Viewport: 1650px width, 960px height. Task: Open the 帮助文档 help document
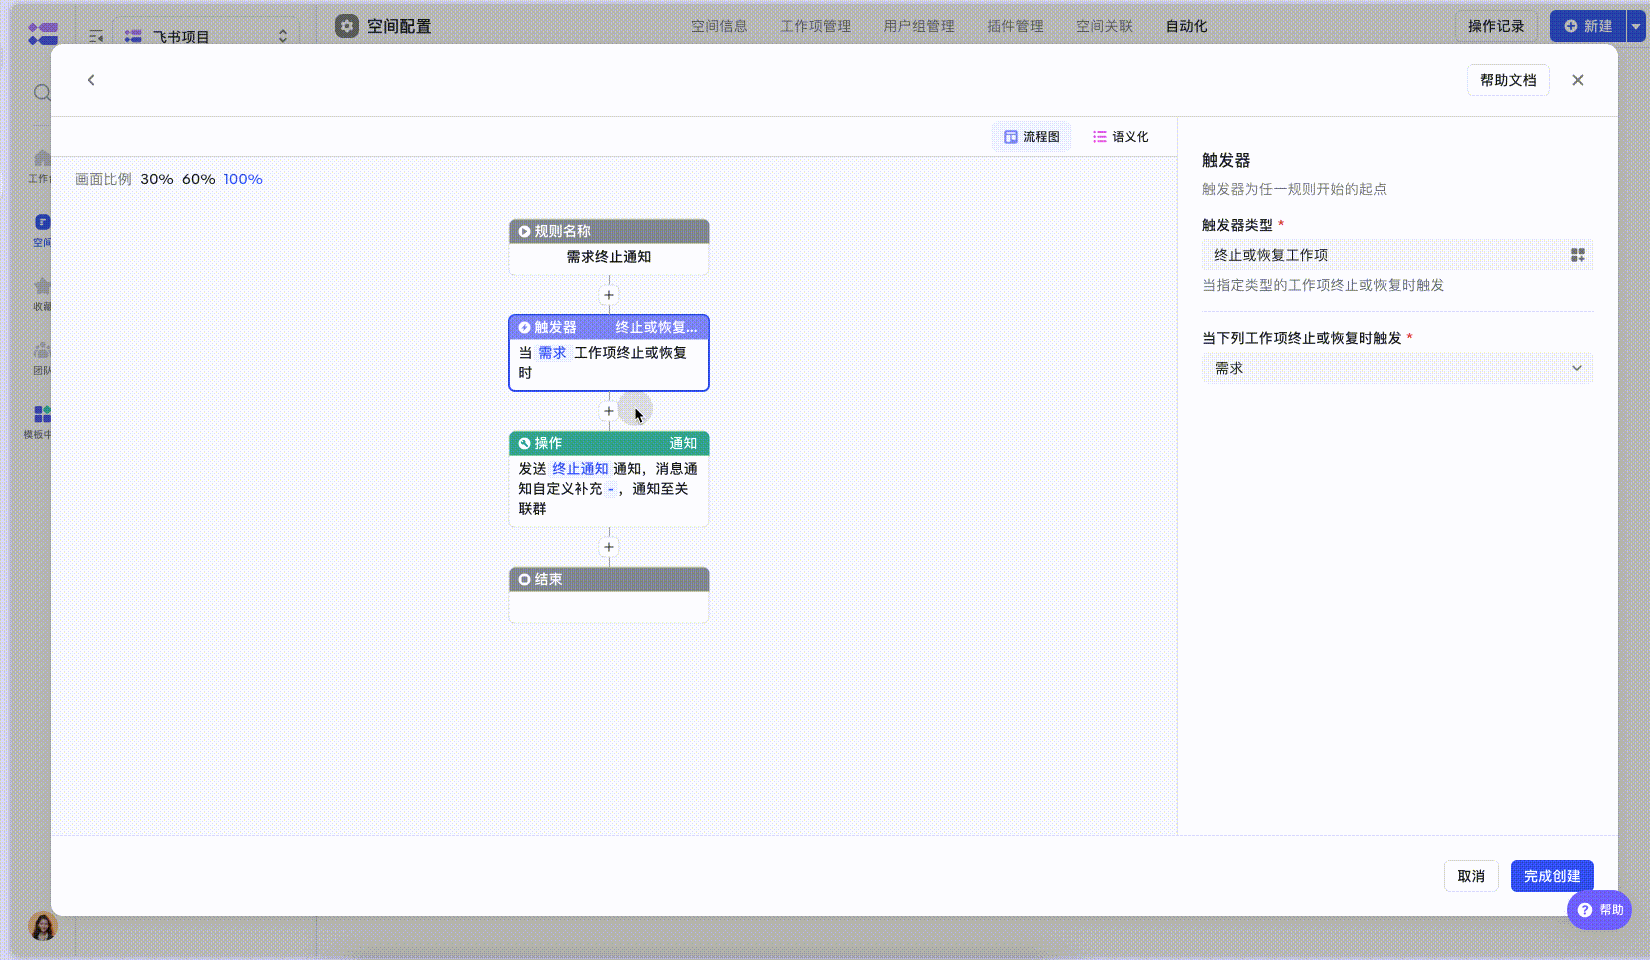pyautogui.click(x=1508, y=80)
